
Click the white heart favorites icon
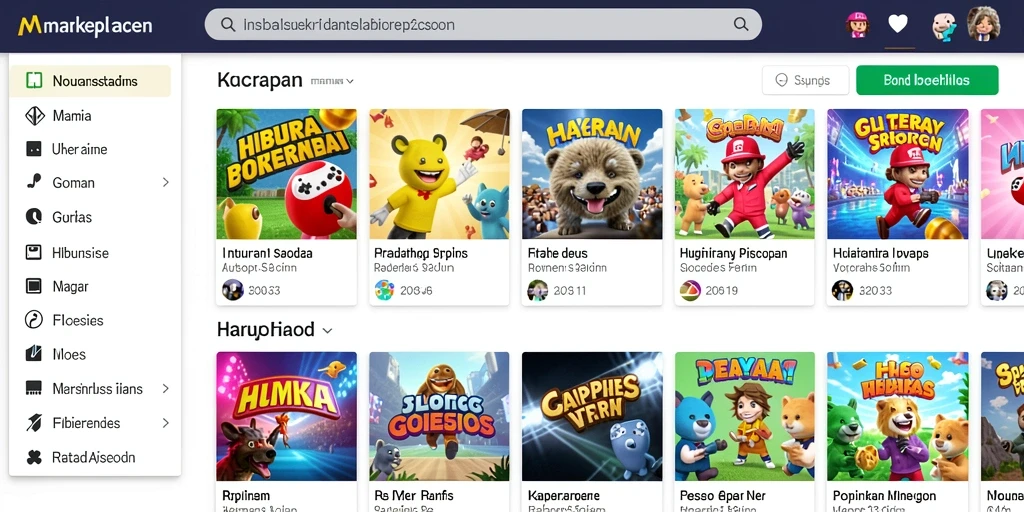pyautogui.click(x=898, y=25)
